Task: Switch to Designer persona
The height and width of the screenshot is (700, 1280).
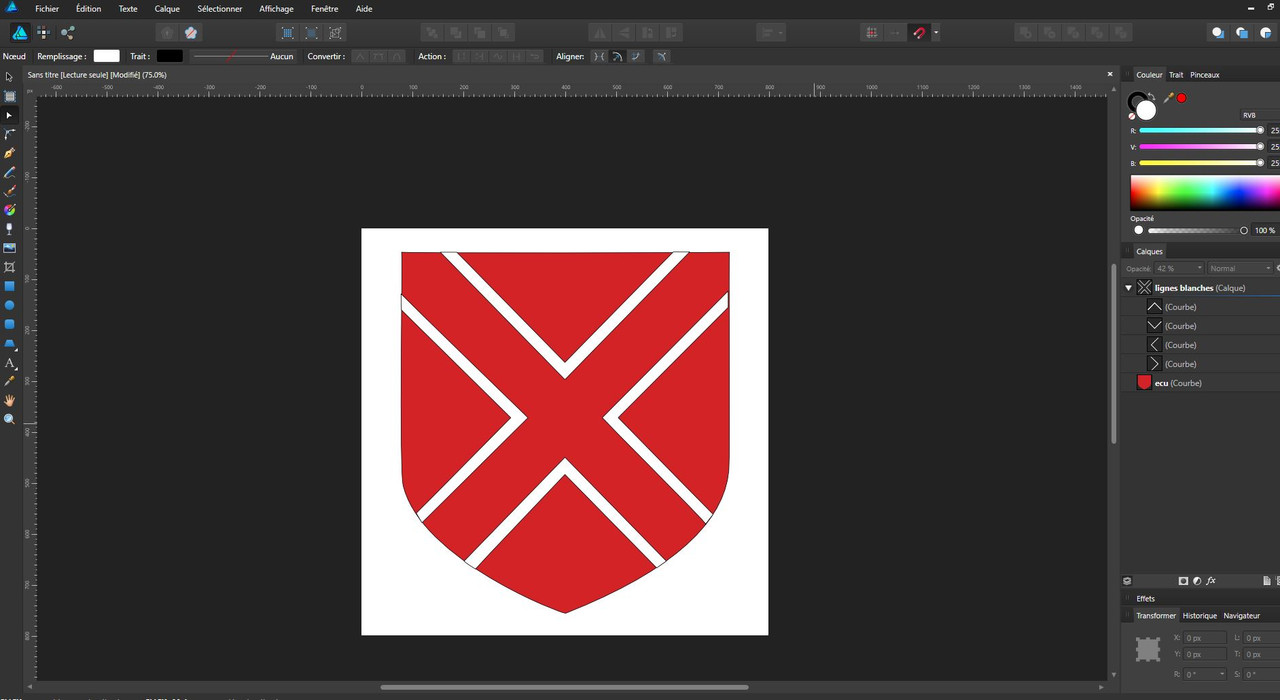Action: point(19,32)
